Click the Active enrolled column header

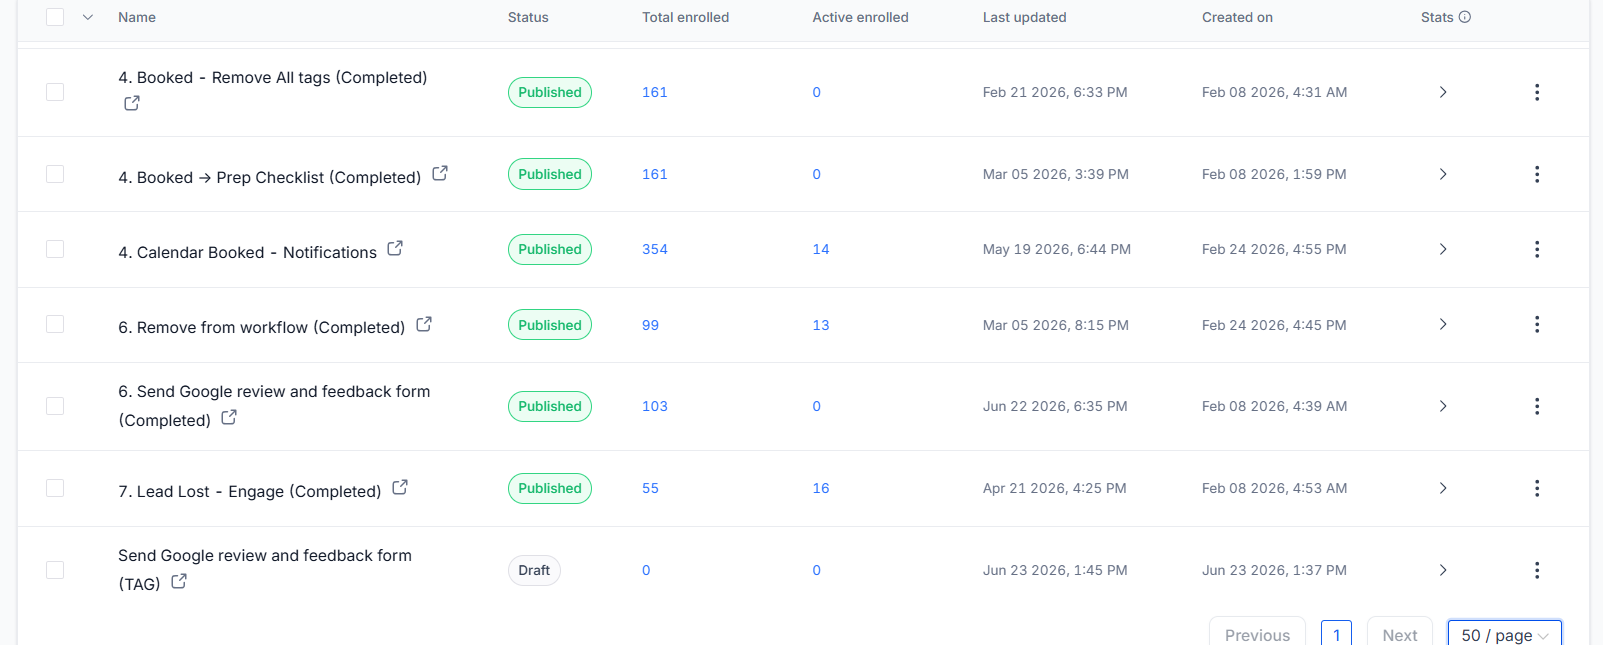[860, 17]
